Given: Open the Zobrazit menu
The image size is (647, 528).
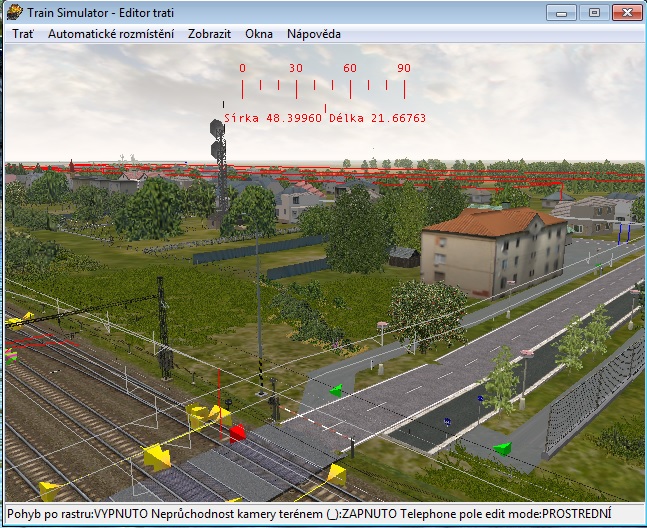Looking at the screenshot, I should 209,34.
